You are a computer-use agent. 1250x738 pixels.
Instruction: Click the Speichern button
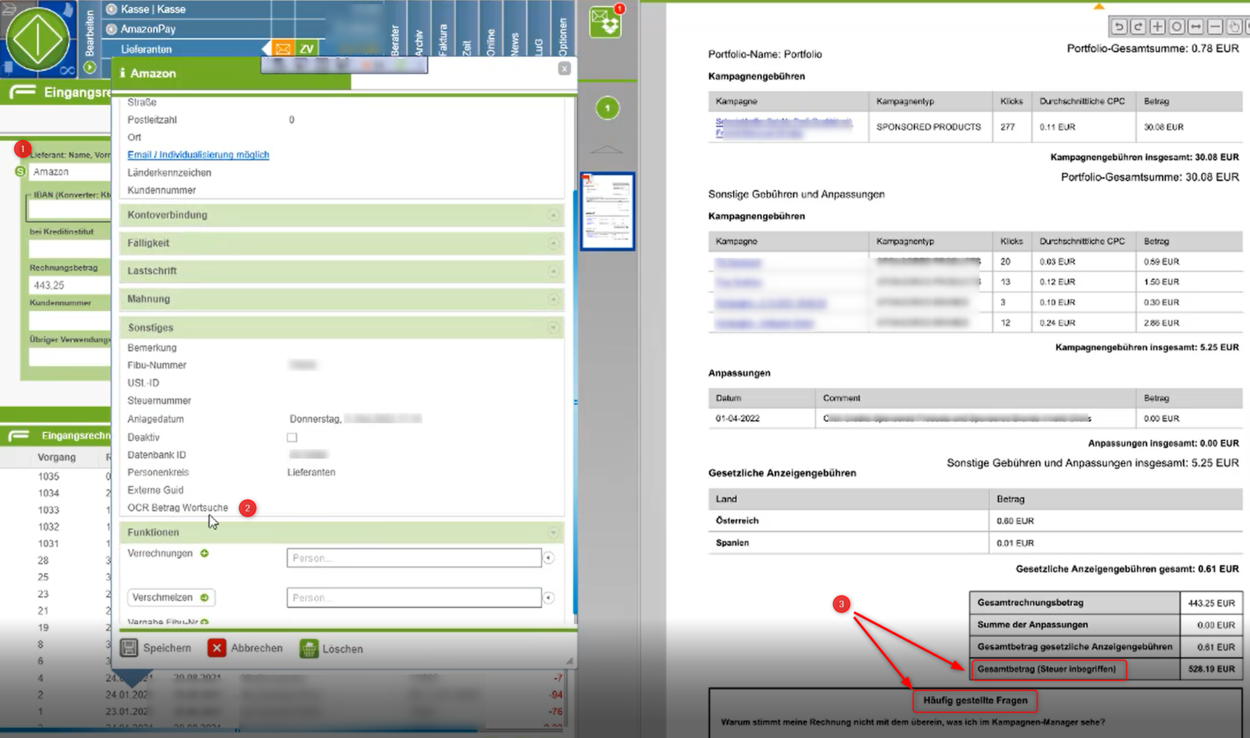156,648
